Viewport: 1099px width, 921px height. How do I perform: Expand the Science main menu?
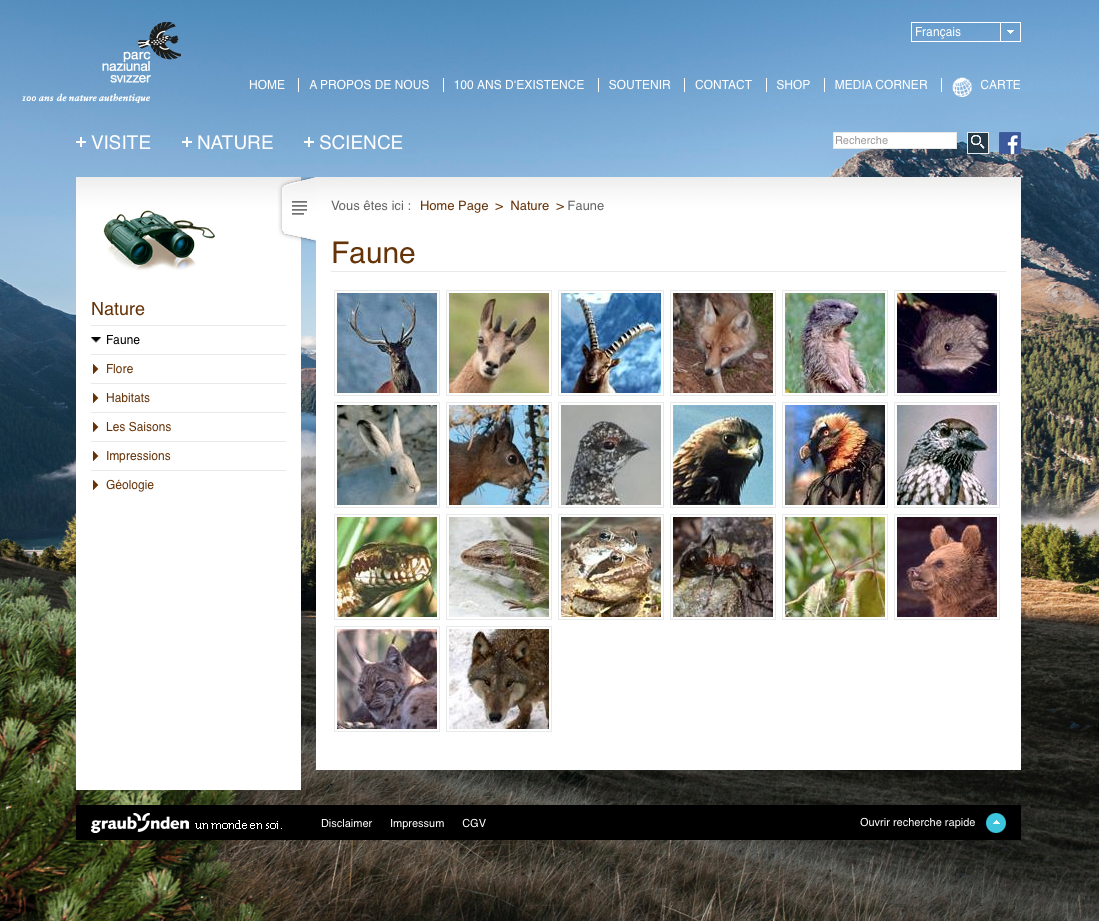(353, 143)
